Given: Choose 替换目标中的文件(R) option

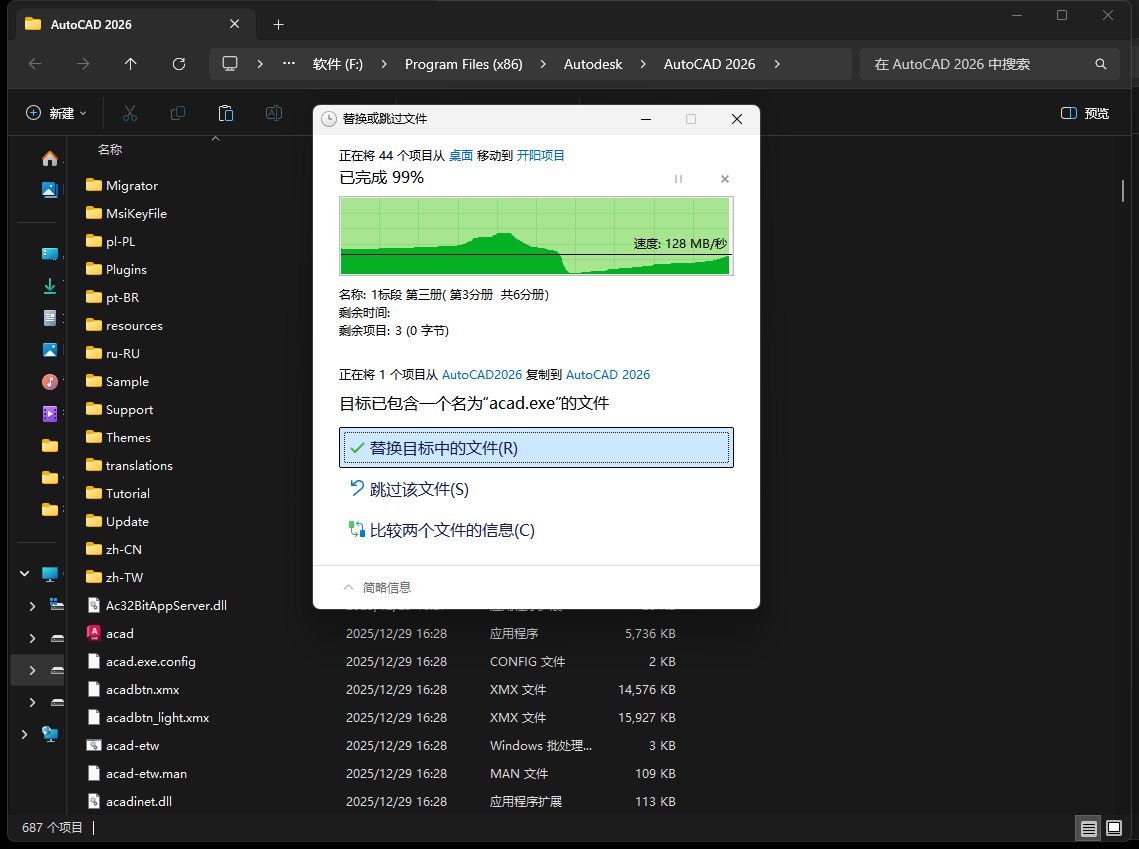Looking at the screenshot, I should (x=536, y=448).
